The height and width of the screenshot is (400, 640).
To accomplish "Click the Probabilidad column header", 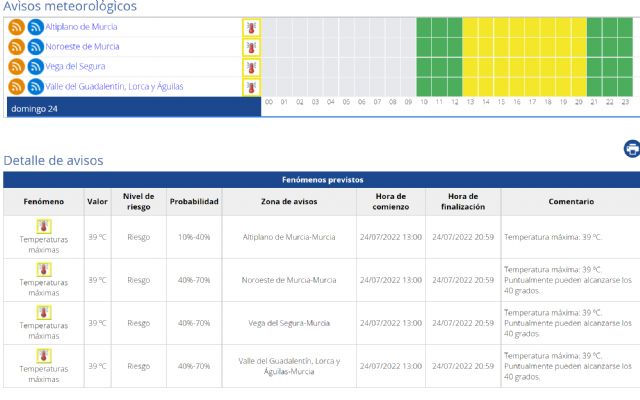I will 193,202.
